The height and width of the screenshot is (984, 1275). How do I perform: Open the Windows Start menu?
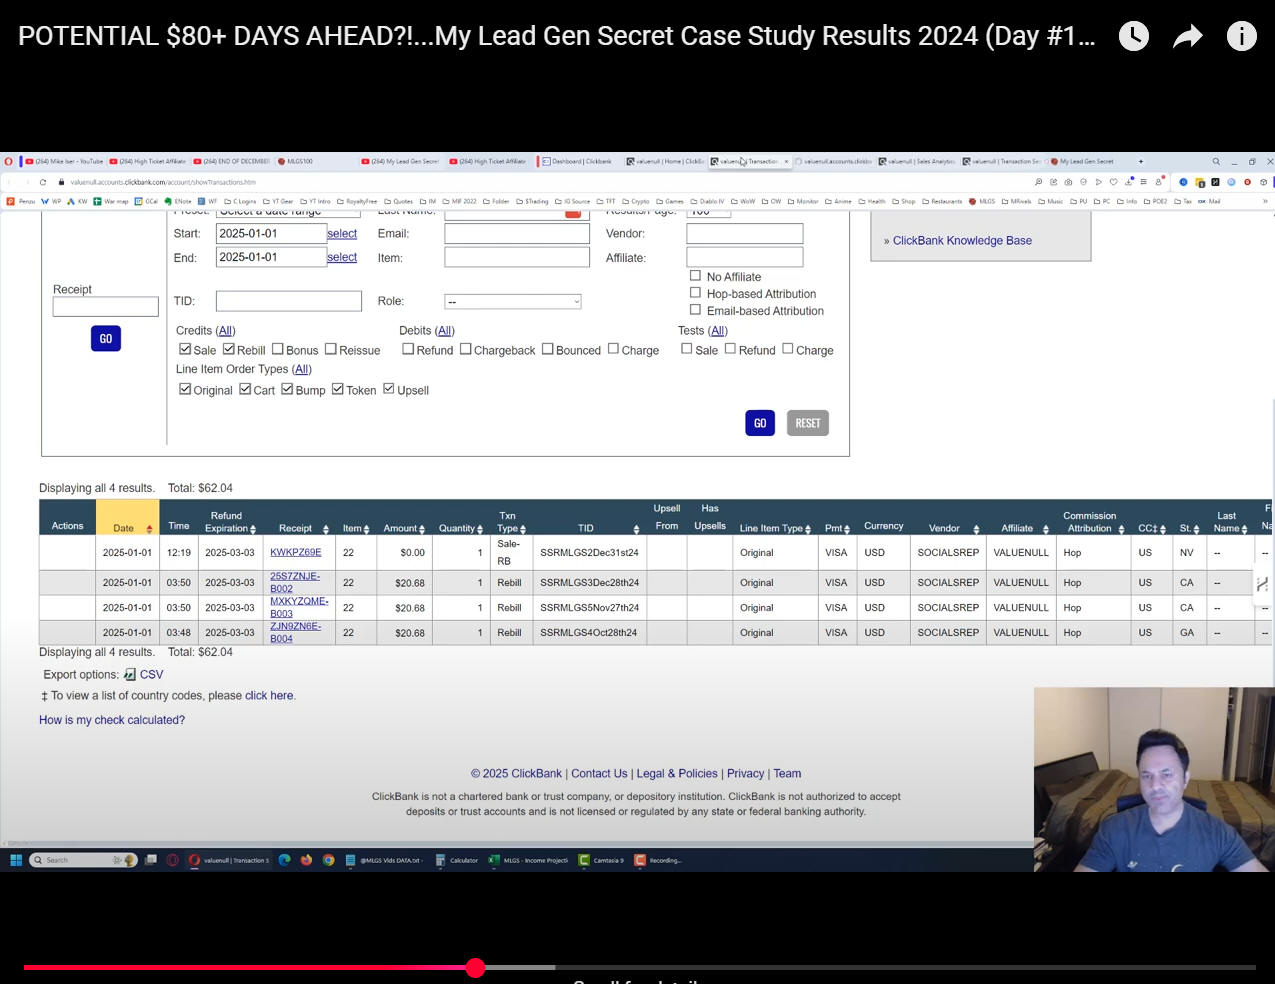(x=16, y=860)
